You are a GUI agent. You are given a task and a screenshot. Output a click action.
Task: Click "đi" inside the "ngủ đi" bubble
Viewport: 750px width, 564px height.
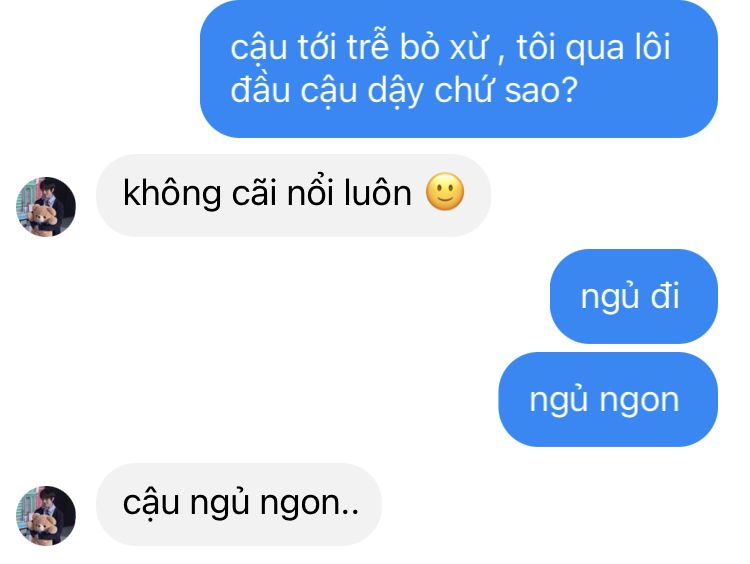tap(665, 296)
